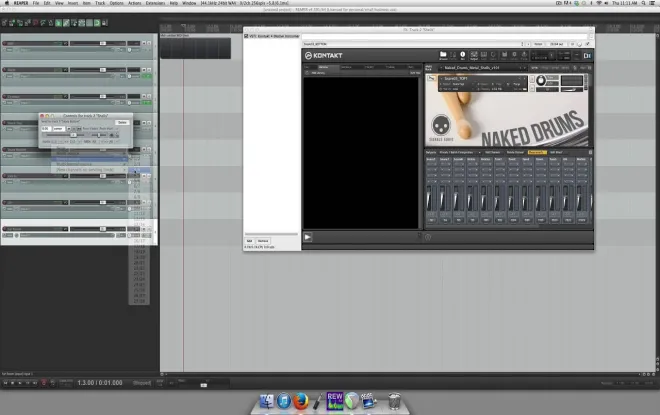This screenshot has width=660, height=415.
Task: Click next arrow beside Snare01_TOP1 name
Action: tap(524, 78)
